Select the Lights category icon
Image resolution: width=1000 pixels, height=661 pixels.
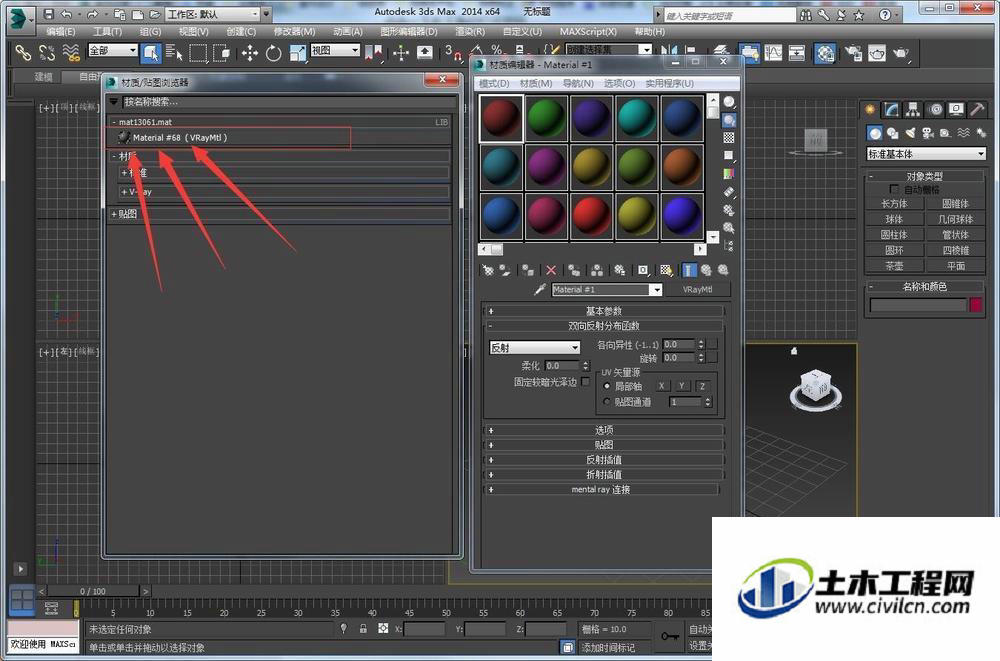coord(910,133)
